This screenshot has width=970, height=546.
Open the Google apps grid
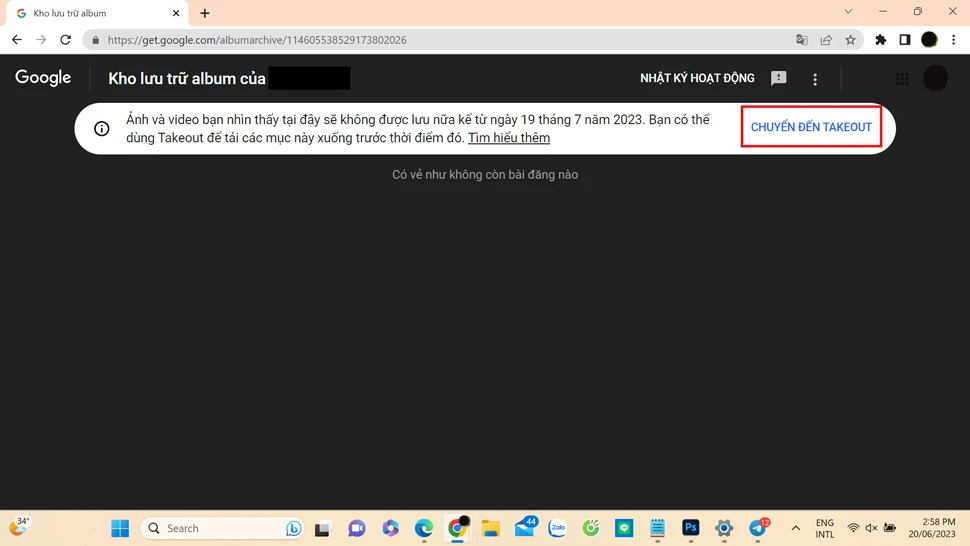902,79
